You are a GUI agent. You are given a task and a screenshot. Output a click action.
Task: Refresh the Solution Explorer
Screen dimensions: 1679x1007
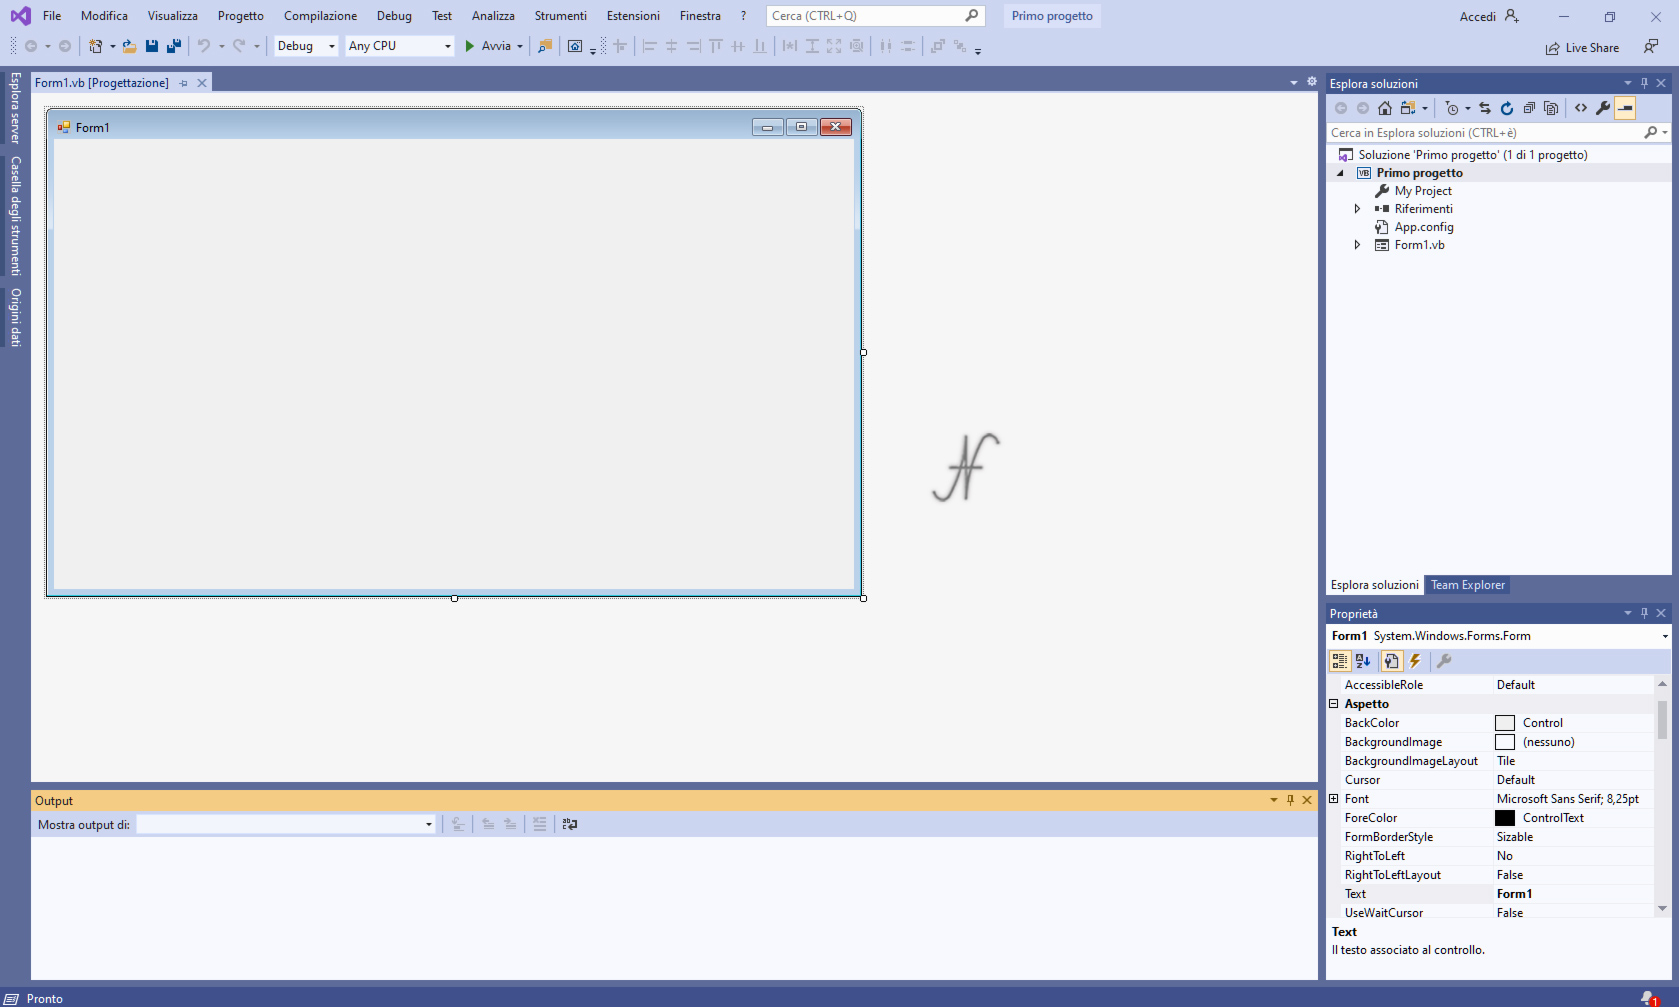click(x=1507, y=108)
